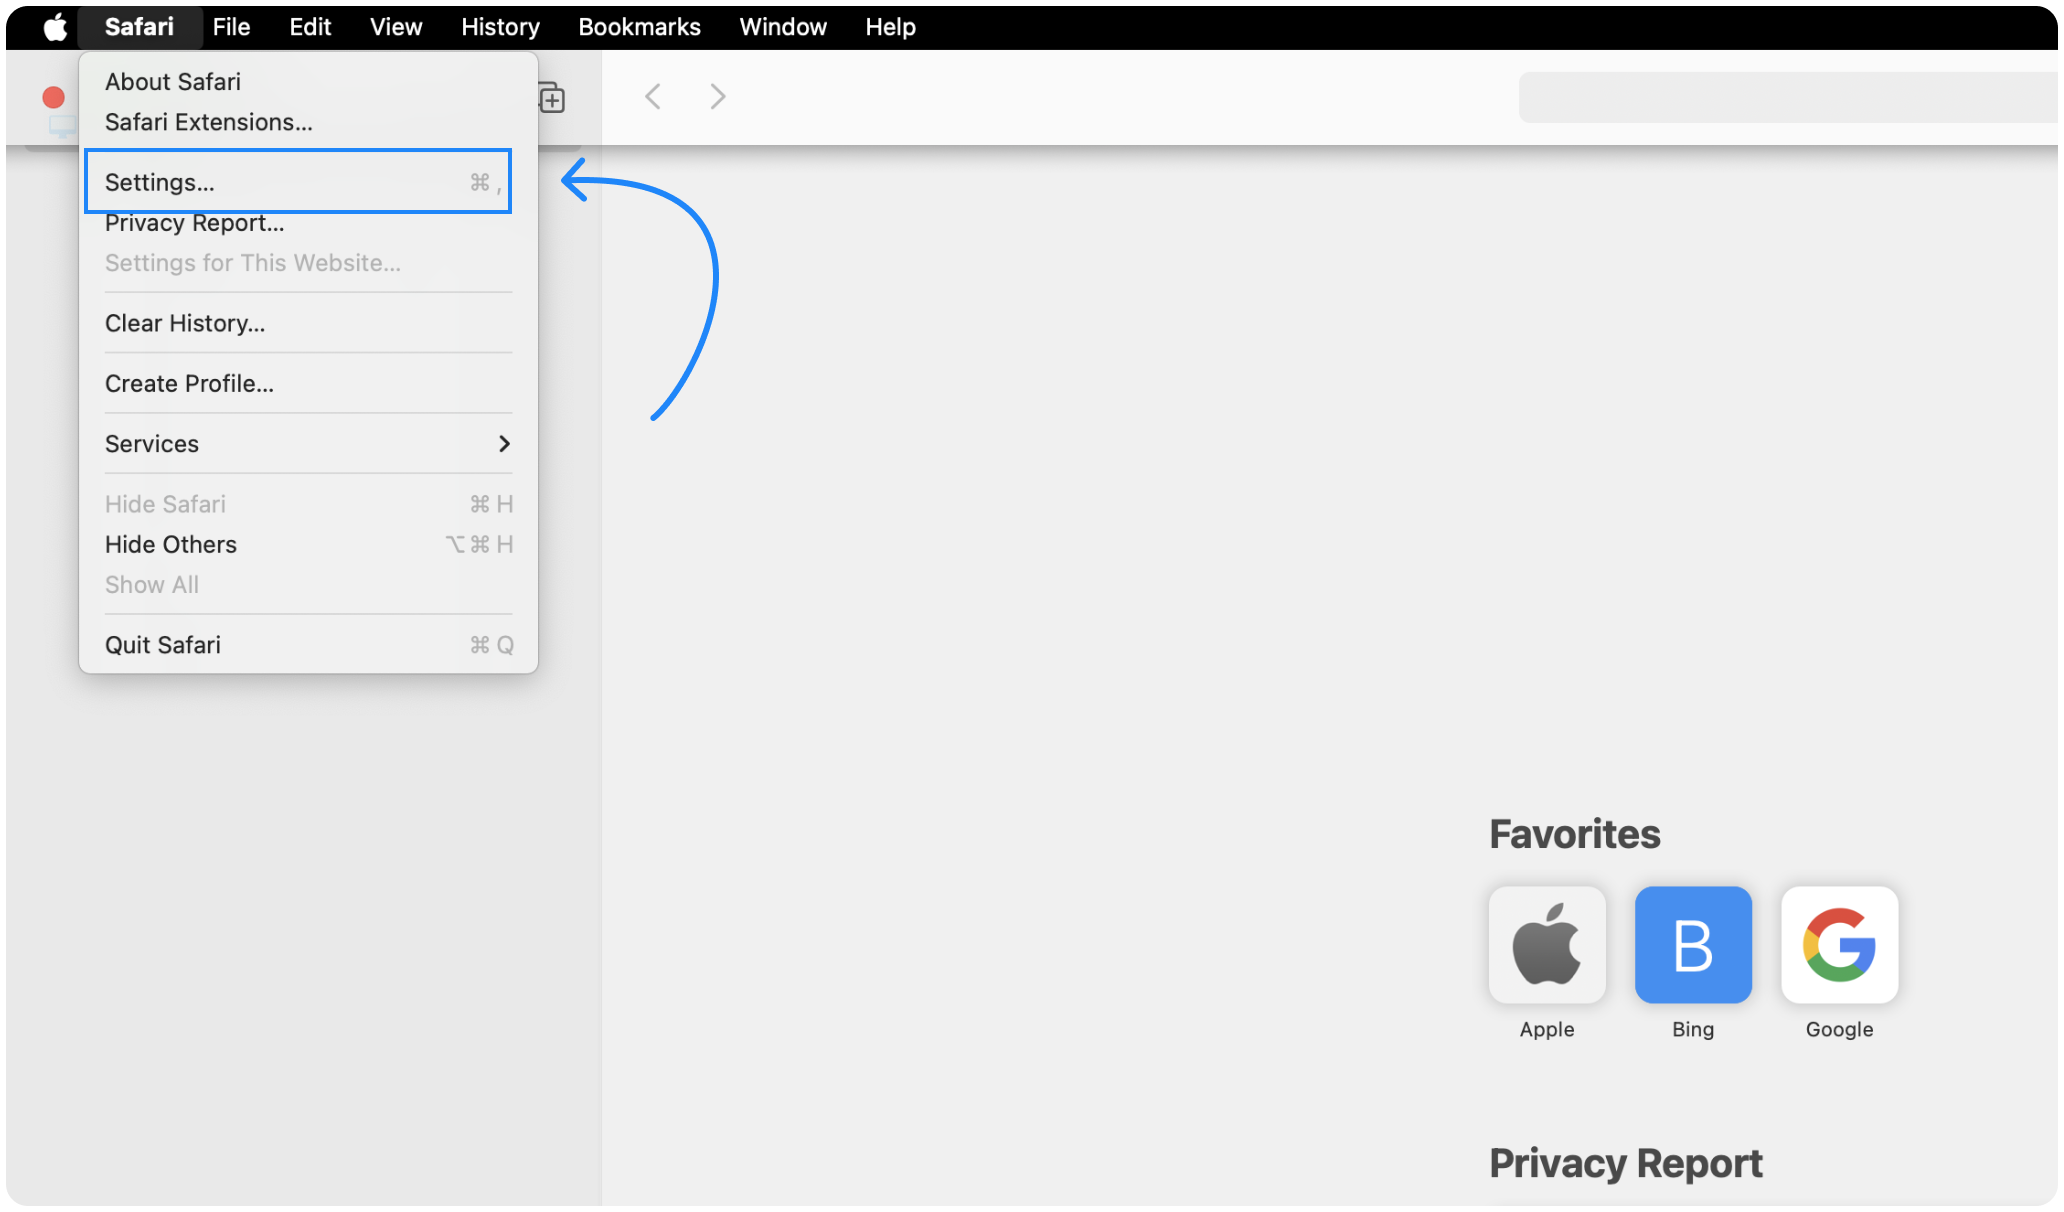Select Clear History option
Screen dimensions: 2064x1212
pyautogui.click(x=185, y=322)
